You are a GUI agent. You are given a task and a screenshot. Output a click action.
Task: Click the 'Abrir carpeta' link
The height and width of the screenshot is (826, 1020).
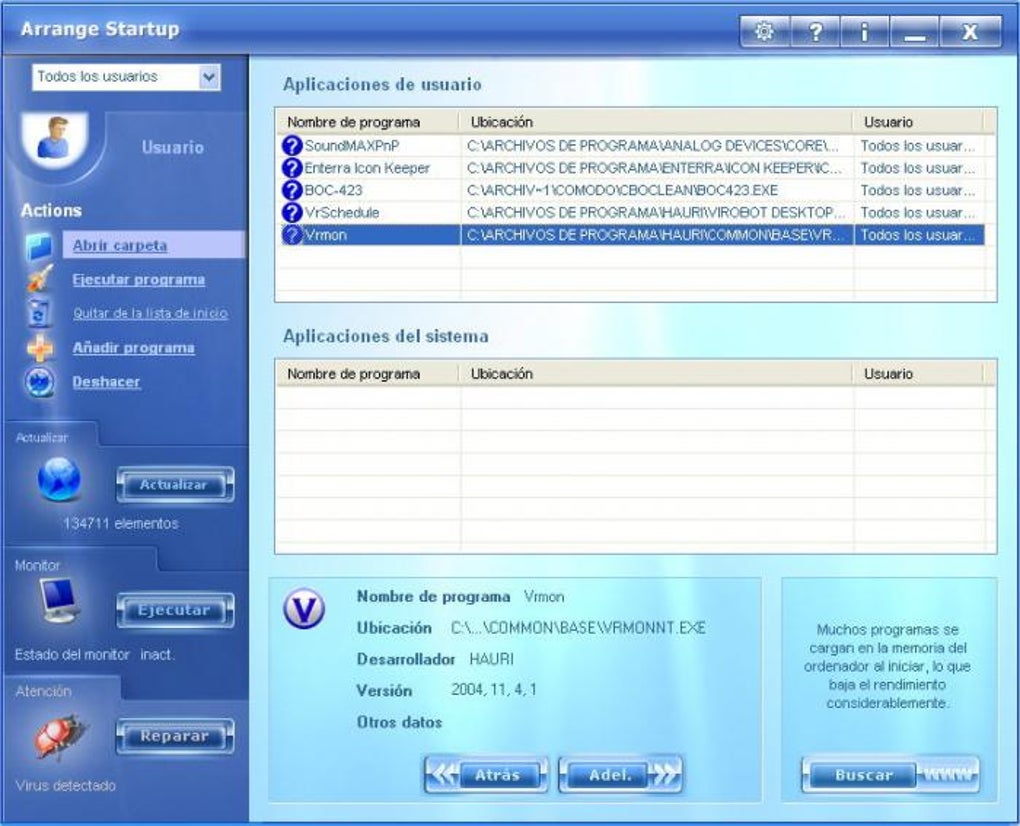point(120,246)
